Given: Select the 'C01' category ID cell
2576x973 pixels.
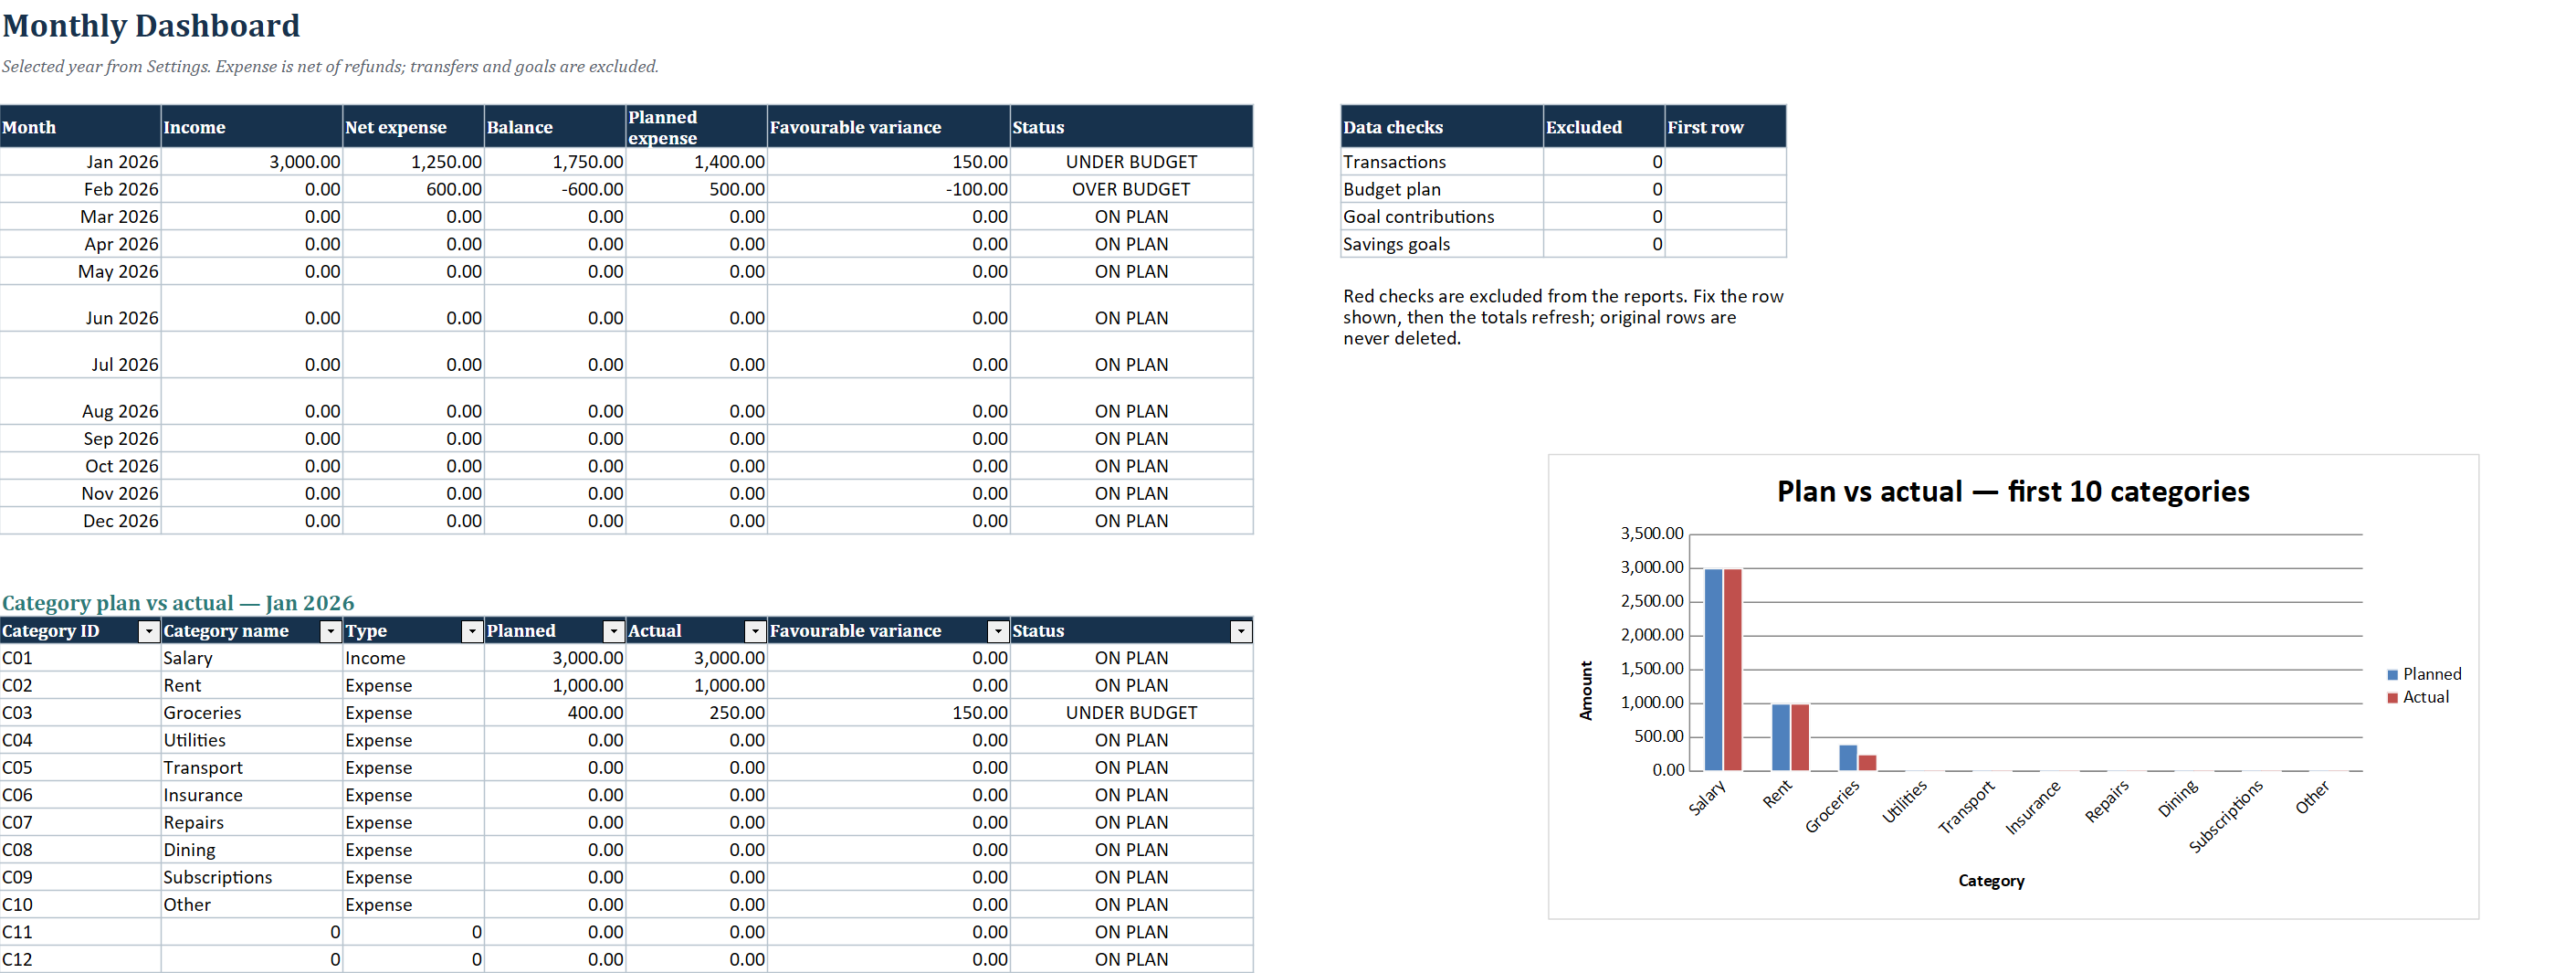Looking at the screenshot, I should pos(81,657).
